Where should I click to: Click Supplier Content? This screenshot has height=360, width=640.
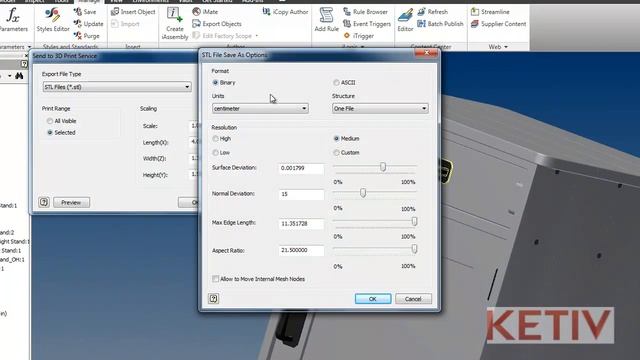498,24
